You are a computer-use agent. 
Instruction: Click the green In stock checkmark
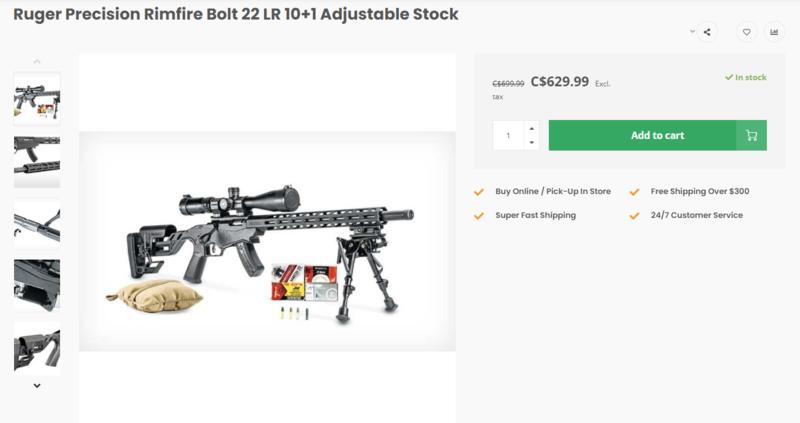tap(729, 77)
